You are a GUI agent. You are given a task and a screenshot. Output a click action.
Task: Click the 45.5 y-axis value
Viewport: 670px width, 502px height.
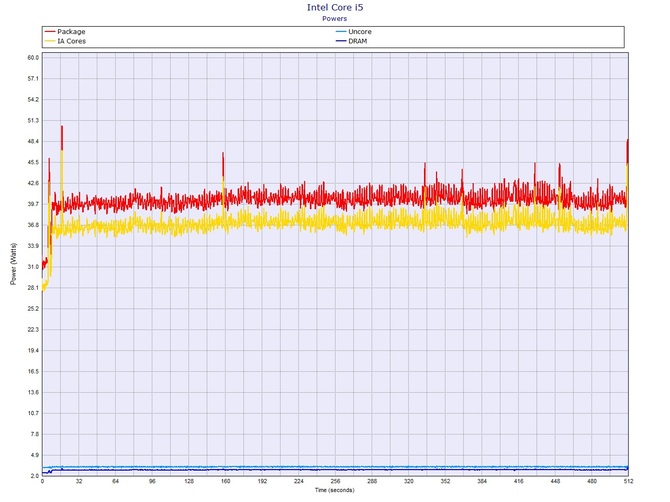(33, 162)
